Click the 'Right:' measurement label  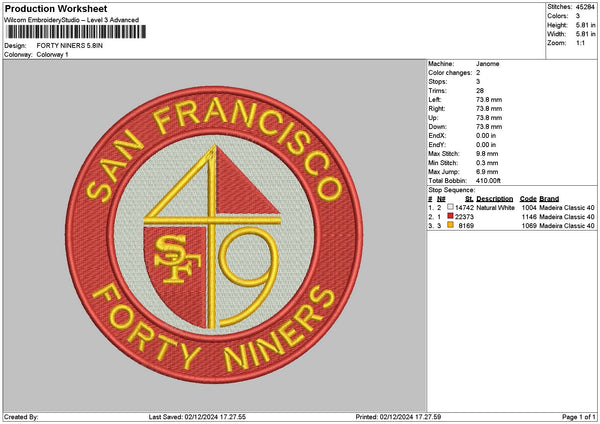[437, 109]
